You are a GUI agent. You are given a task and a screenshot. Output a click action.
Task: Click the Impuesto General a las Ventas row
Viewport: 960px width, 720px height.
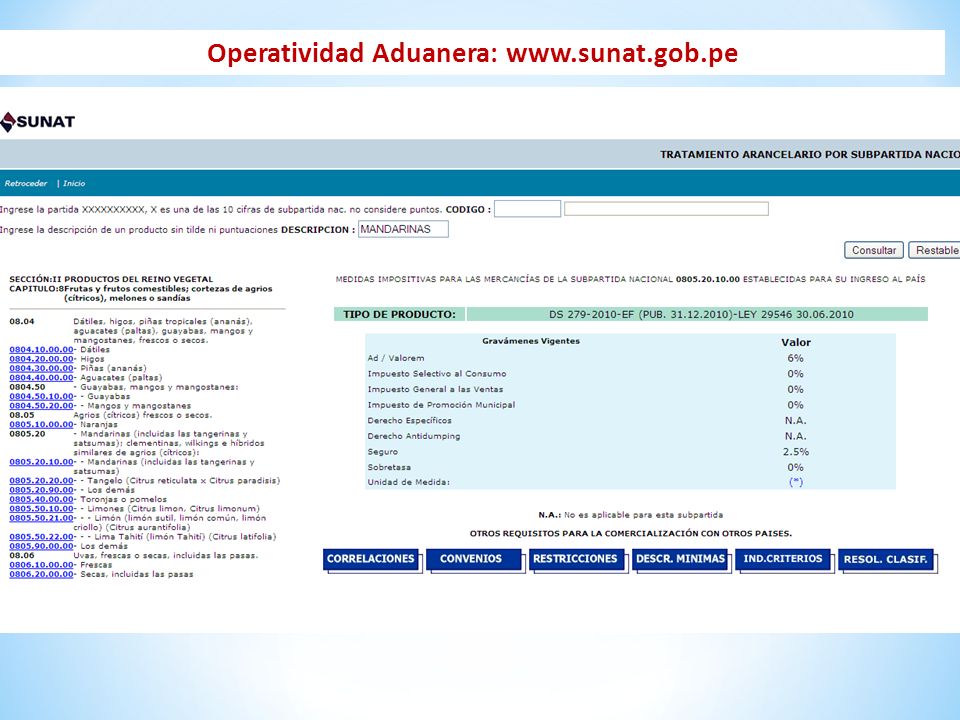tap(631, 389)
